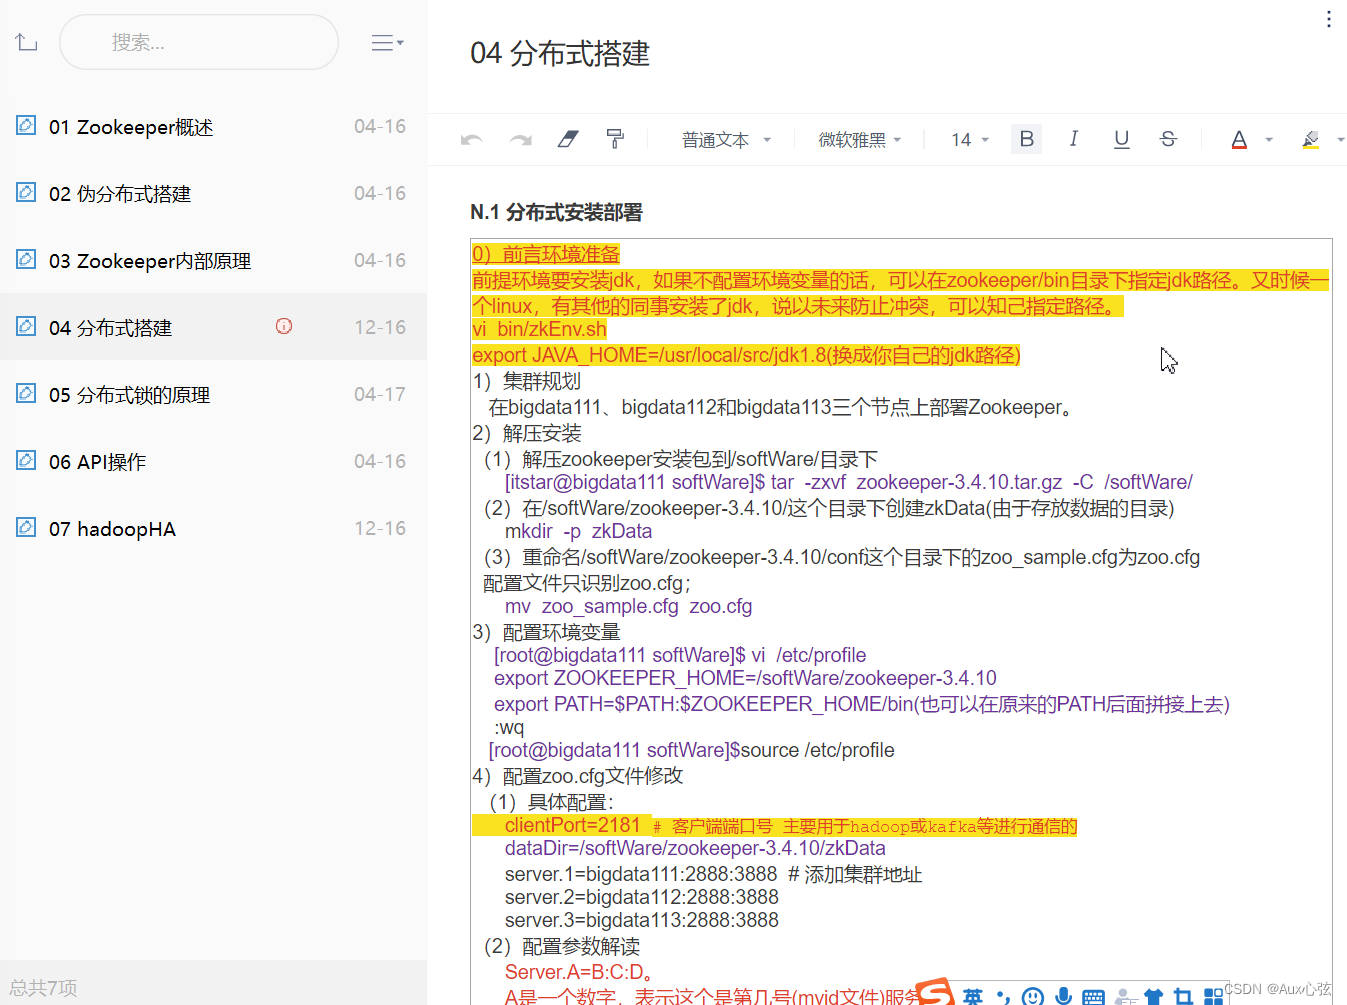Click the 搜索 search input field
Image resolution: width=1347 pixels, height=1005 pixels.
(x=198, y=42)
